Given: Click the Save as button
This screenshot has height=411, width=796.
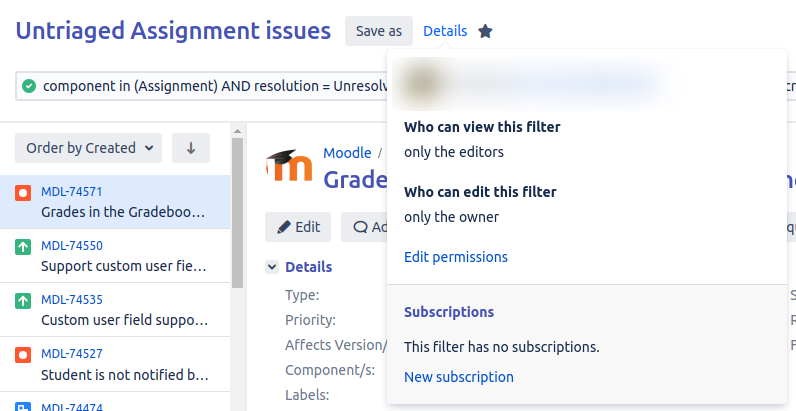Looking at the screenshot, I should coord(379,31).
